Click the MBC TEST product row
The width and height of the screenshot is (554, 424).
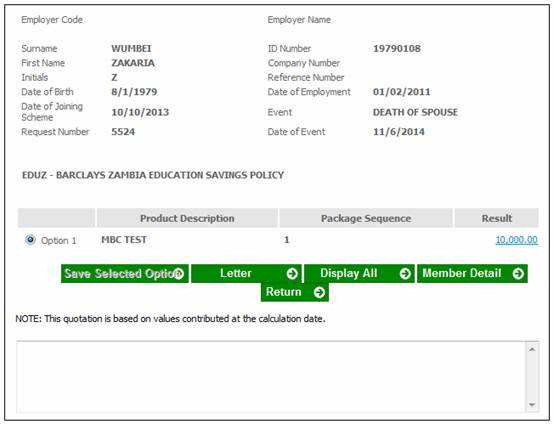pos(278,240)
